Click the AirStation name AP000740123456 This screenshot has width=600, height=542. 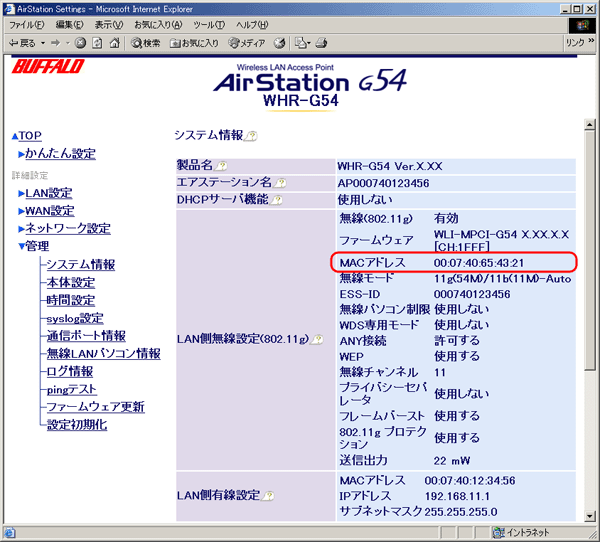[x=383, y=183]
